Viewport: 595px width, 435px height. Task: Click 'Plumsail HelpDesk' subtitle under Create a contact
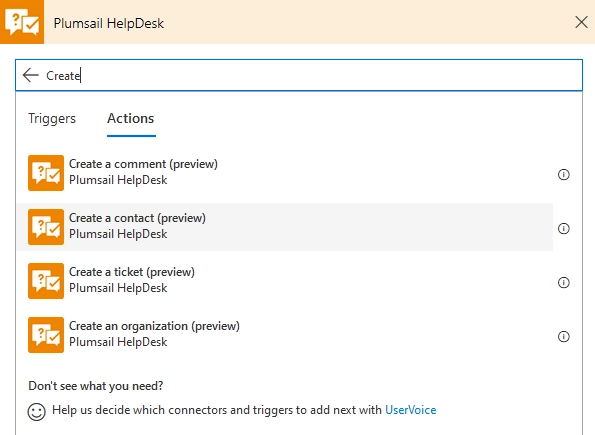coord(118,234)
